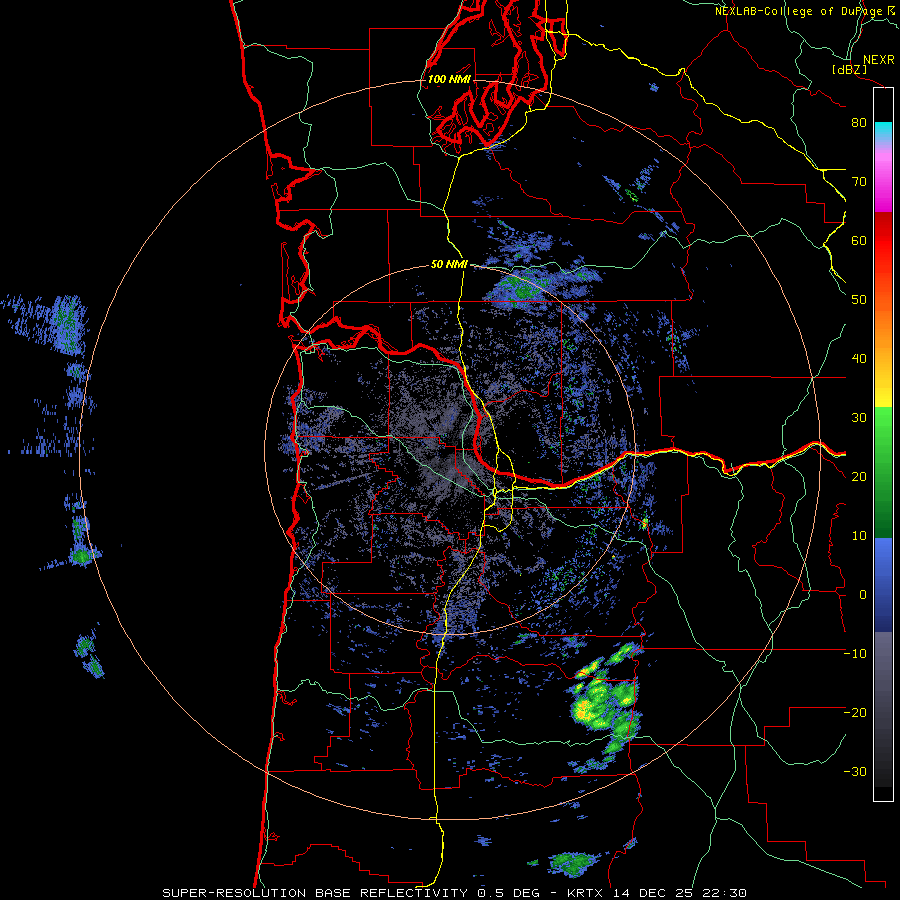900x900 pixels.
Task: Click the "50 NMI" range ring label
Action: pyautogui.click(x=449, y=265)
